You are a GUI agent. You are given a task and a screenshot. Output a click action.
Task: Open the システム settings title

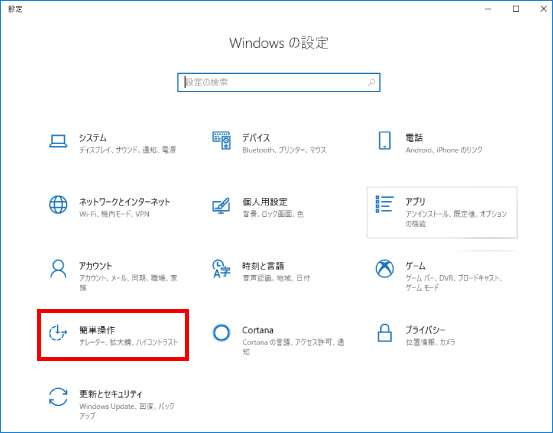click(93, 138)
